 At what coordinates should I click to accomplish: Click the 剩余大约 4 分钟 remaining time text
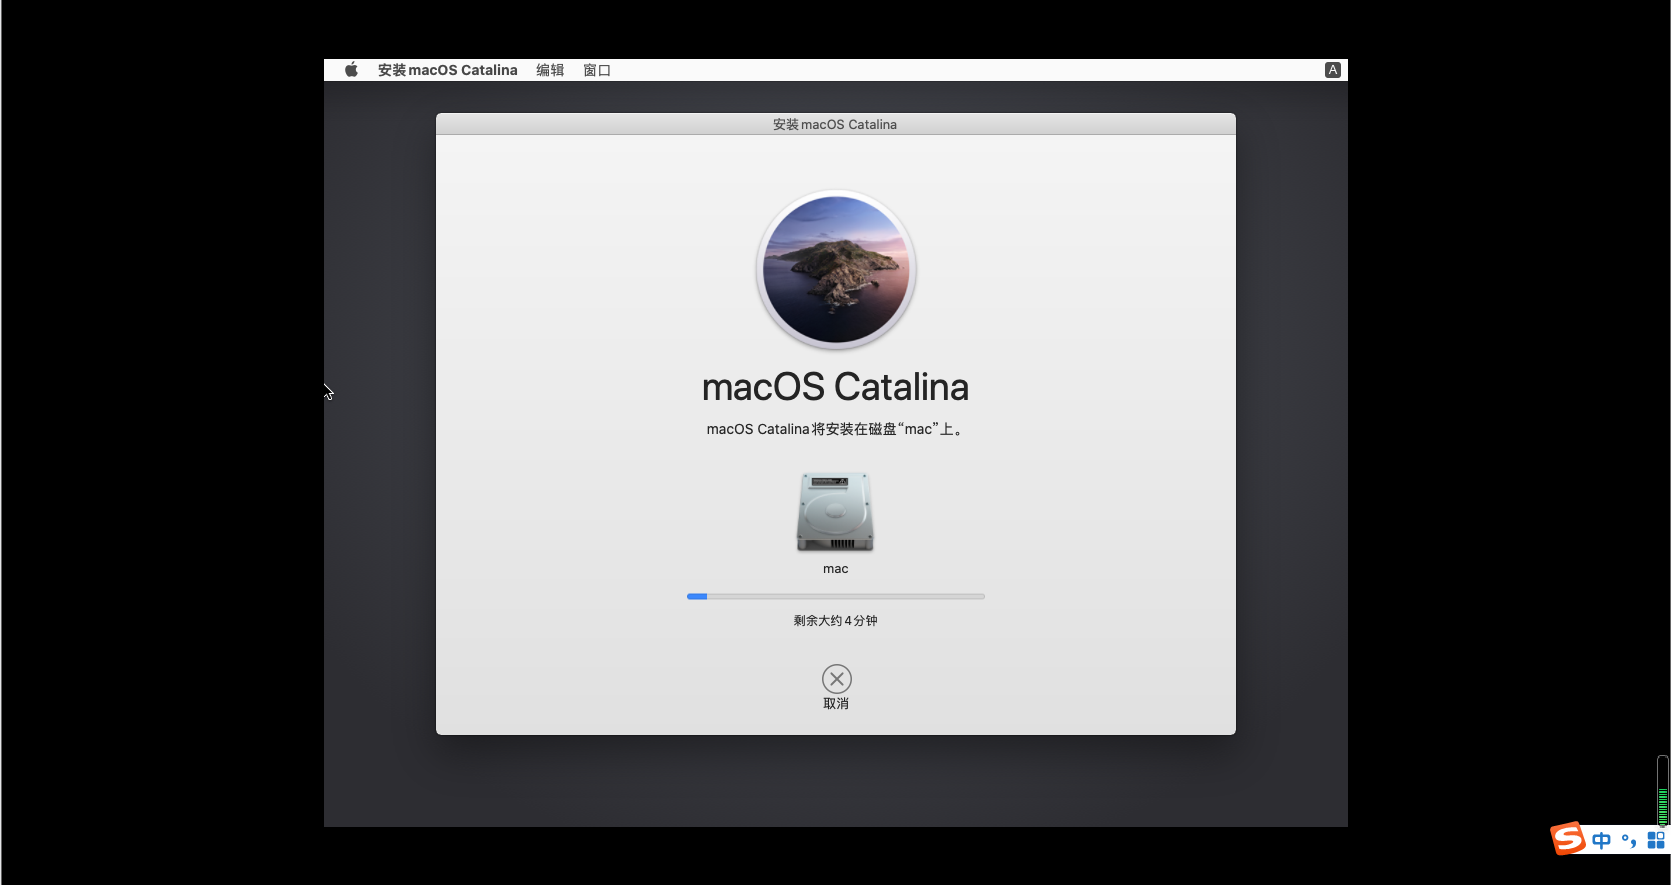(836, 621)
